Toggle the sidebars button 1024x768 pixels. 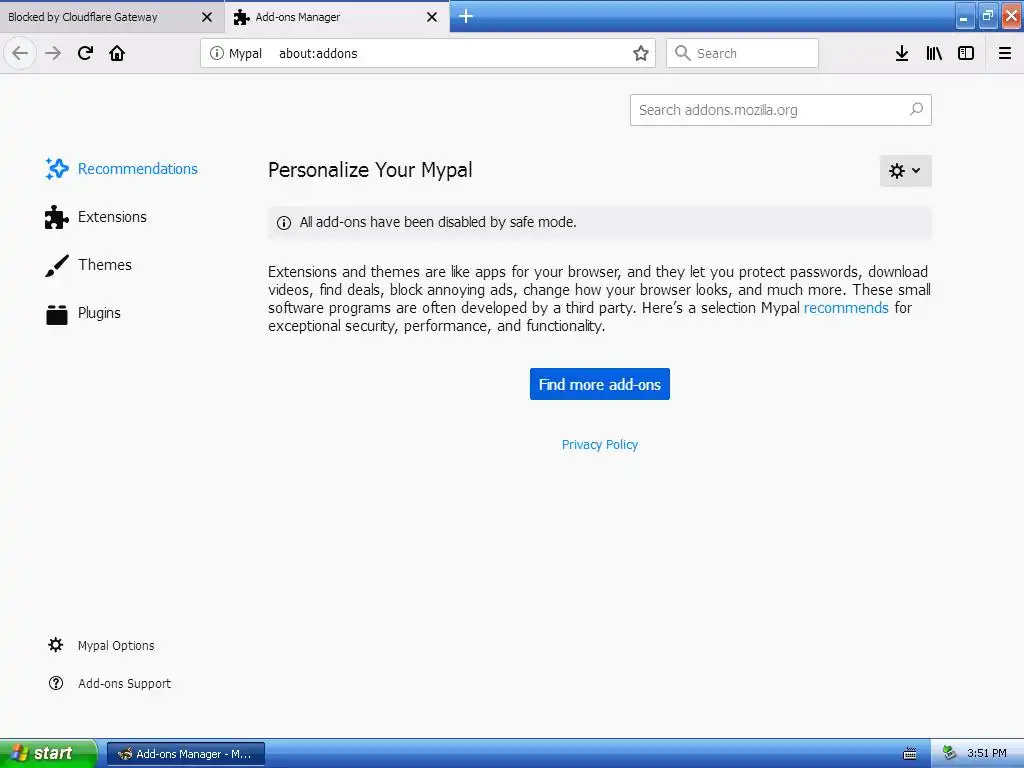click(x=966, y=53)
